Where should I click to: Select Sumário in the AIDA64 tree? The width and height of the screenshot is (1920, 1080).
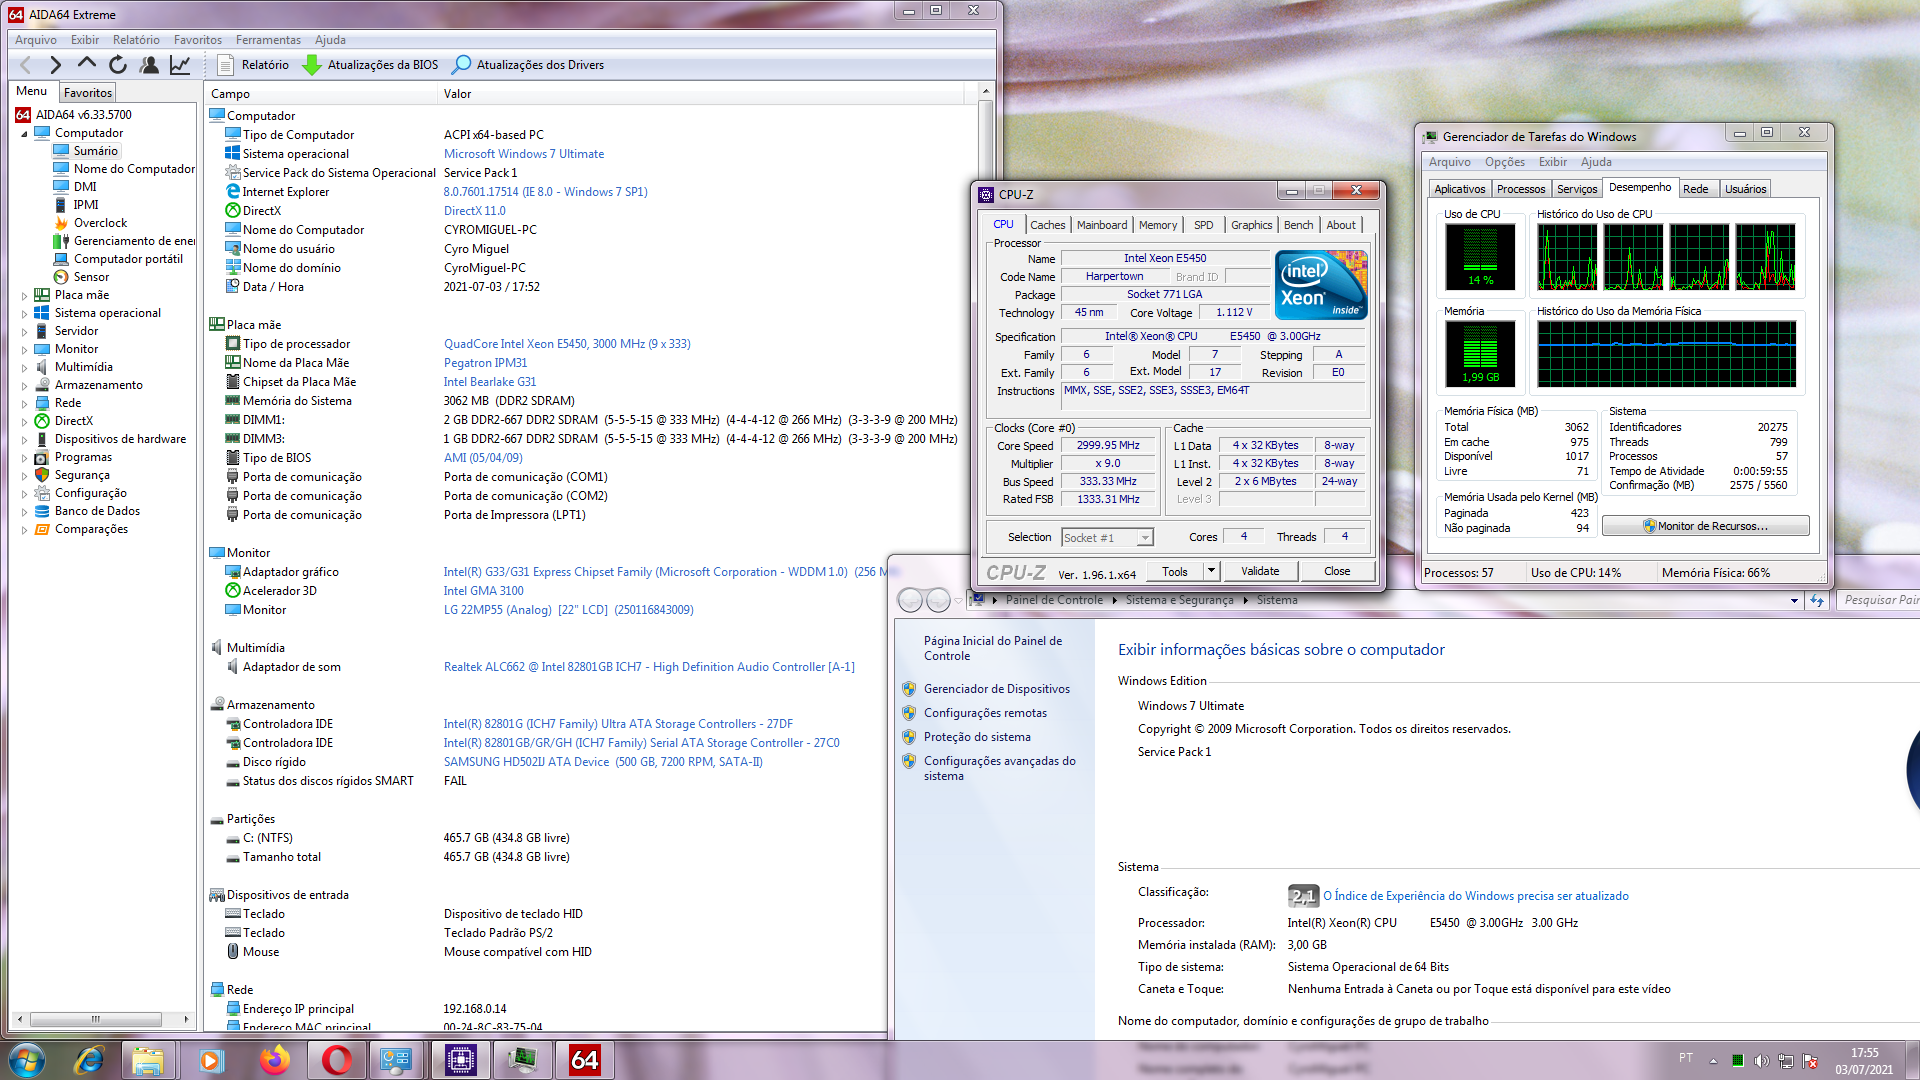95,151
